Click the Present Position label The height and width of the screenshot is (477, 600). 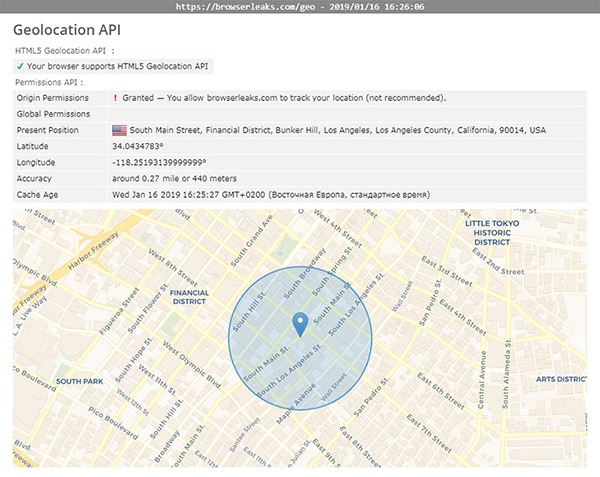coord(47,130)
